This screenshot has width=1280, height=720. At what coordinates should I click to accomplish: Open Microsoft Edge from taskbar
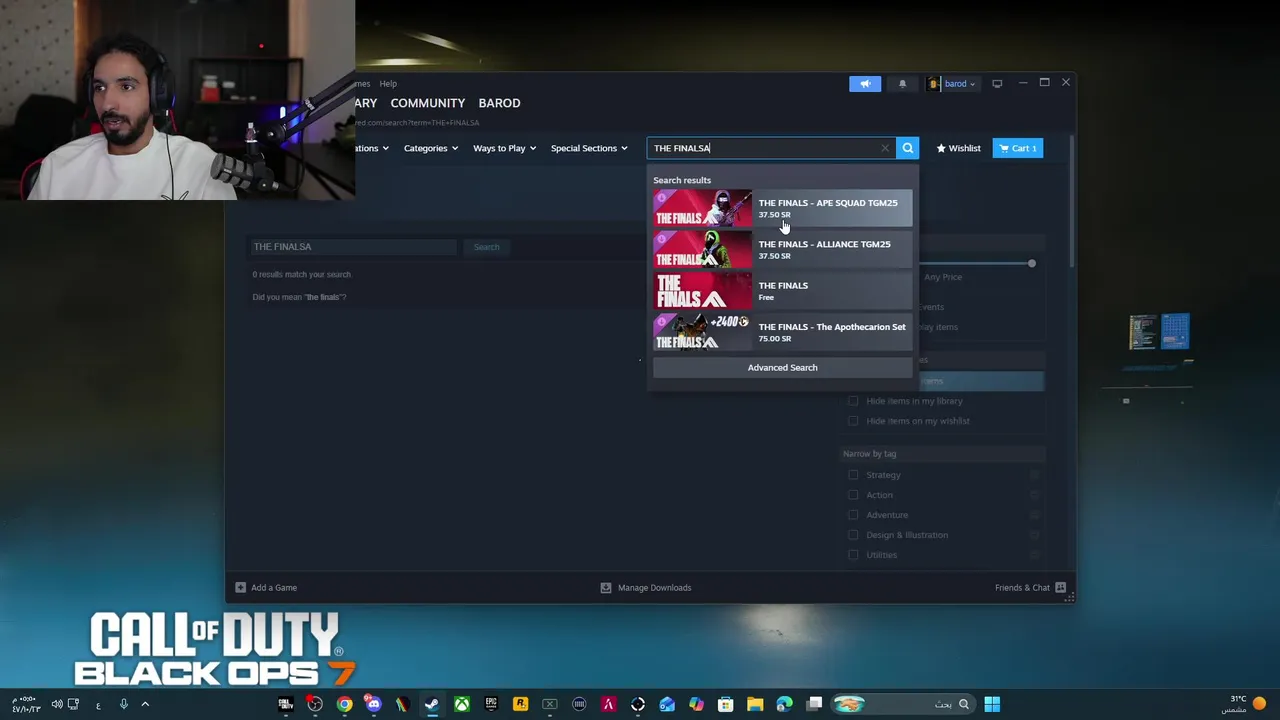(x=785, y=704)
